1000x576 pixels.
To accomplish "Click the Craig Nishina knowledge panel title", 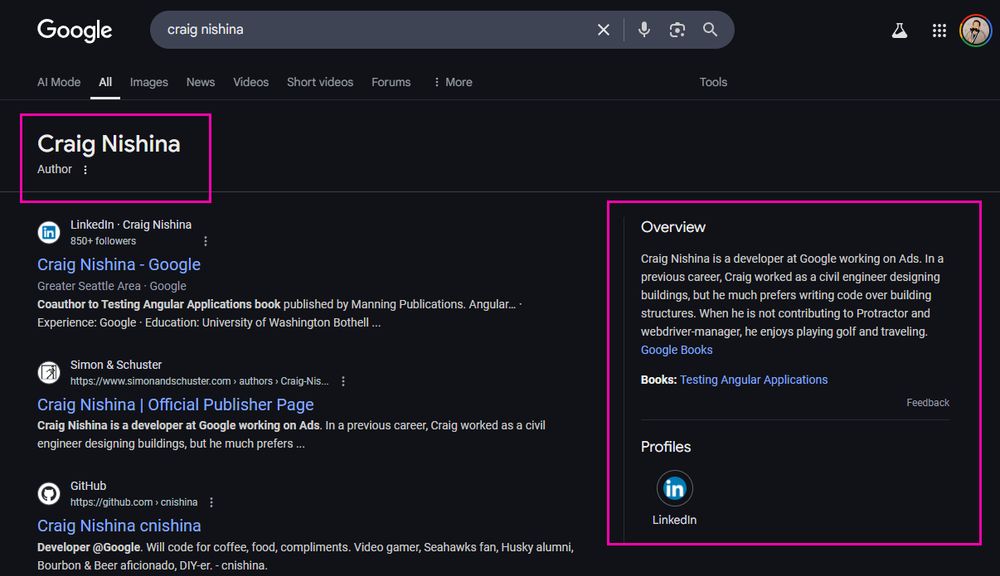I will (108, 144).
